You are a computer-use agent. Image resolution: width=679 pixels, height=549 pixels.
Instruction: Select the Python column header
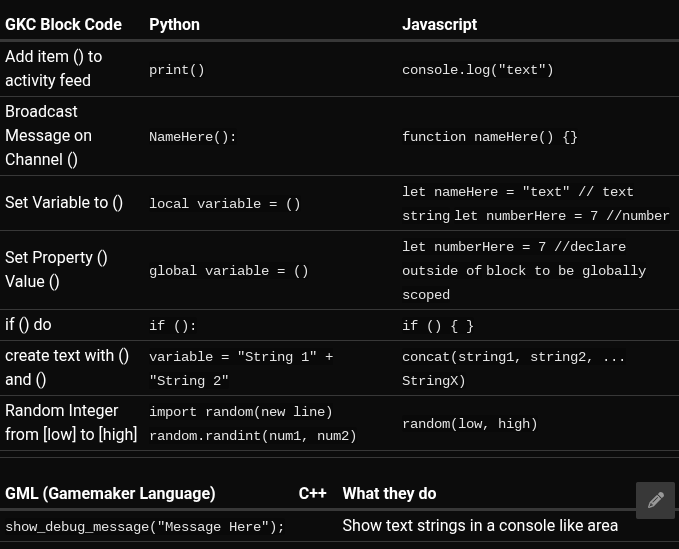pyautogui.click(x=174, y=25)
